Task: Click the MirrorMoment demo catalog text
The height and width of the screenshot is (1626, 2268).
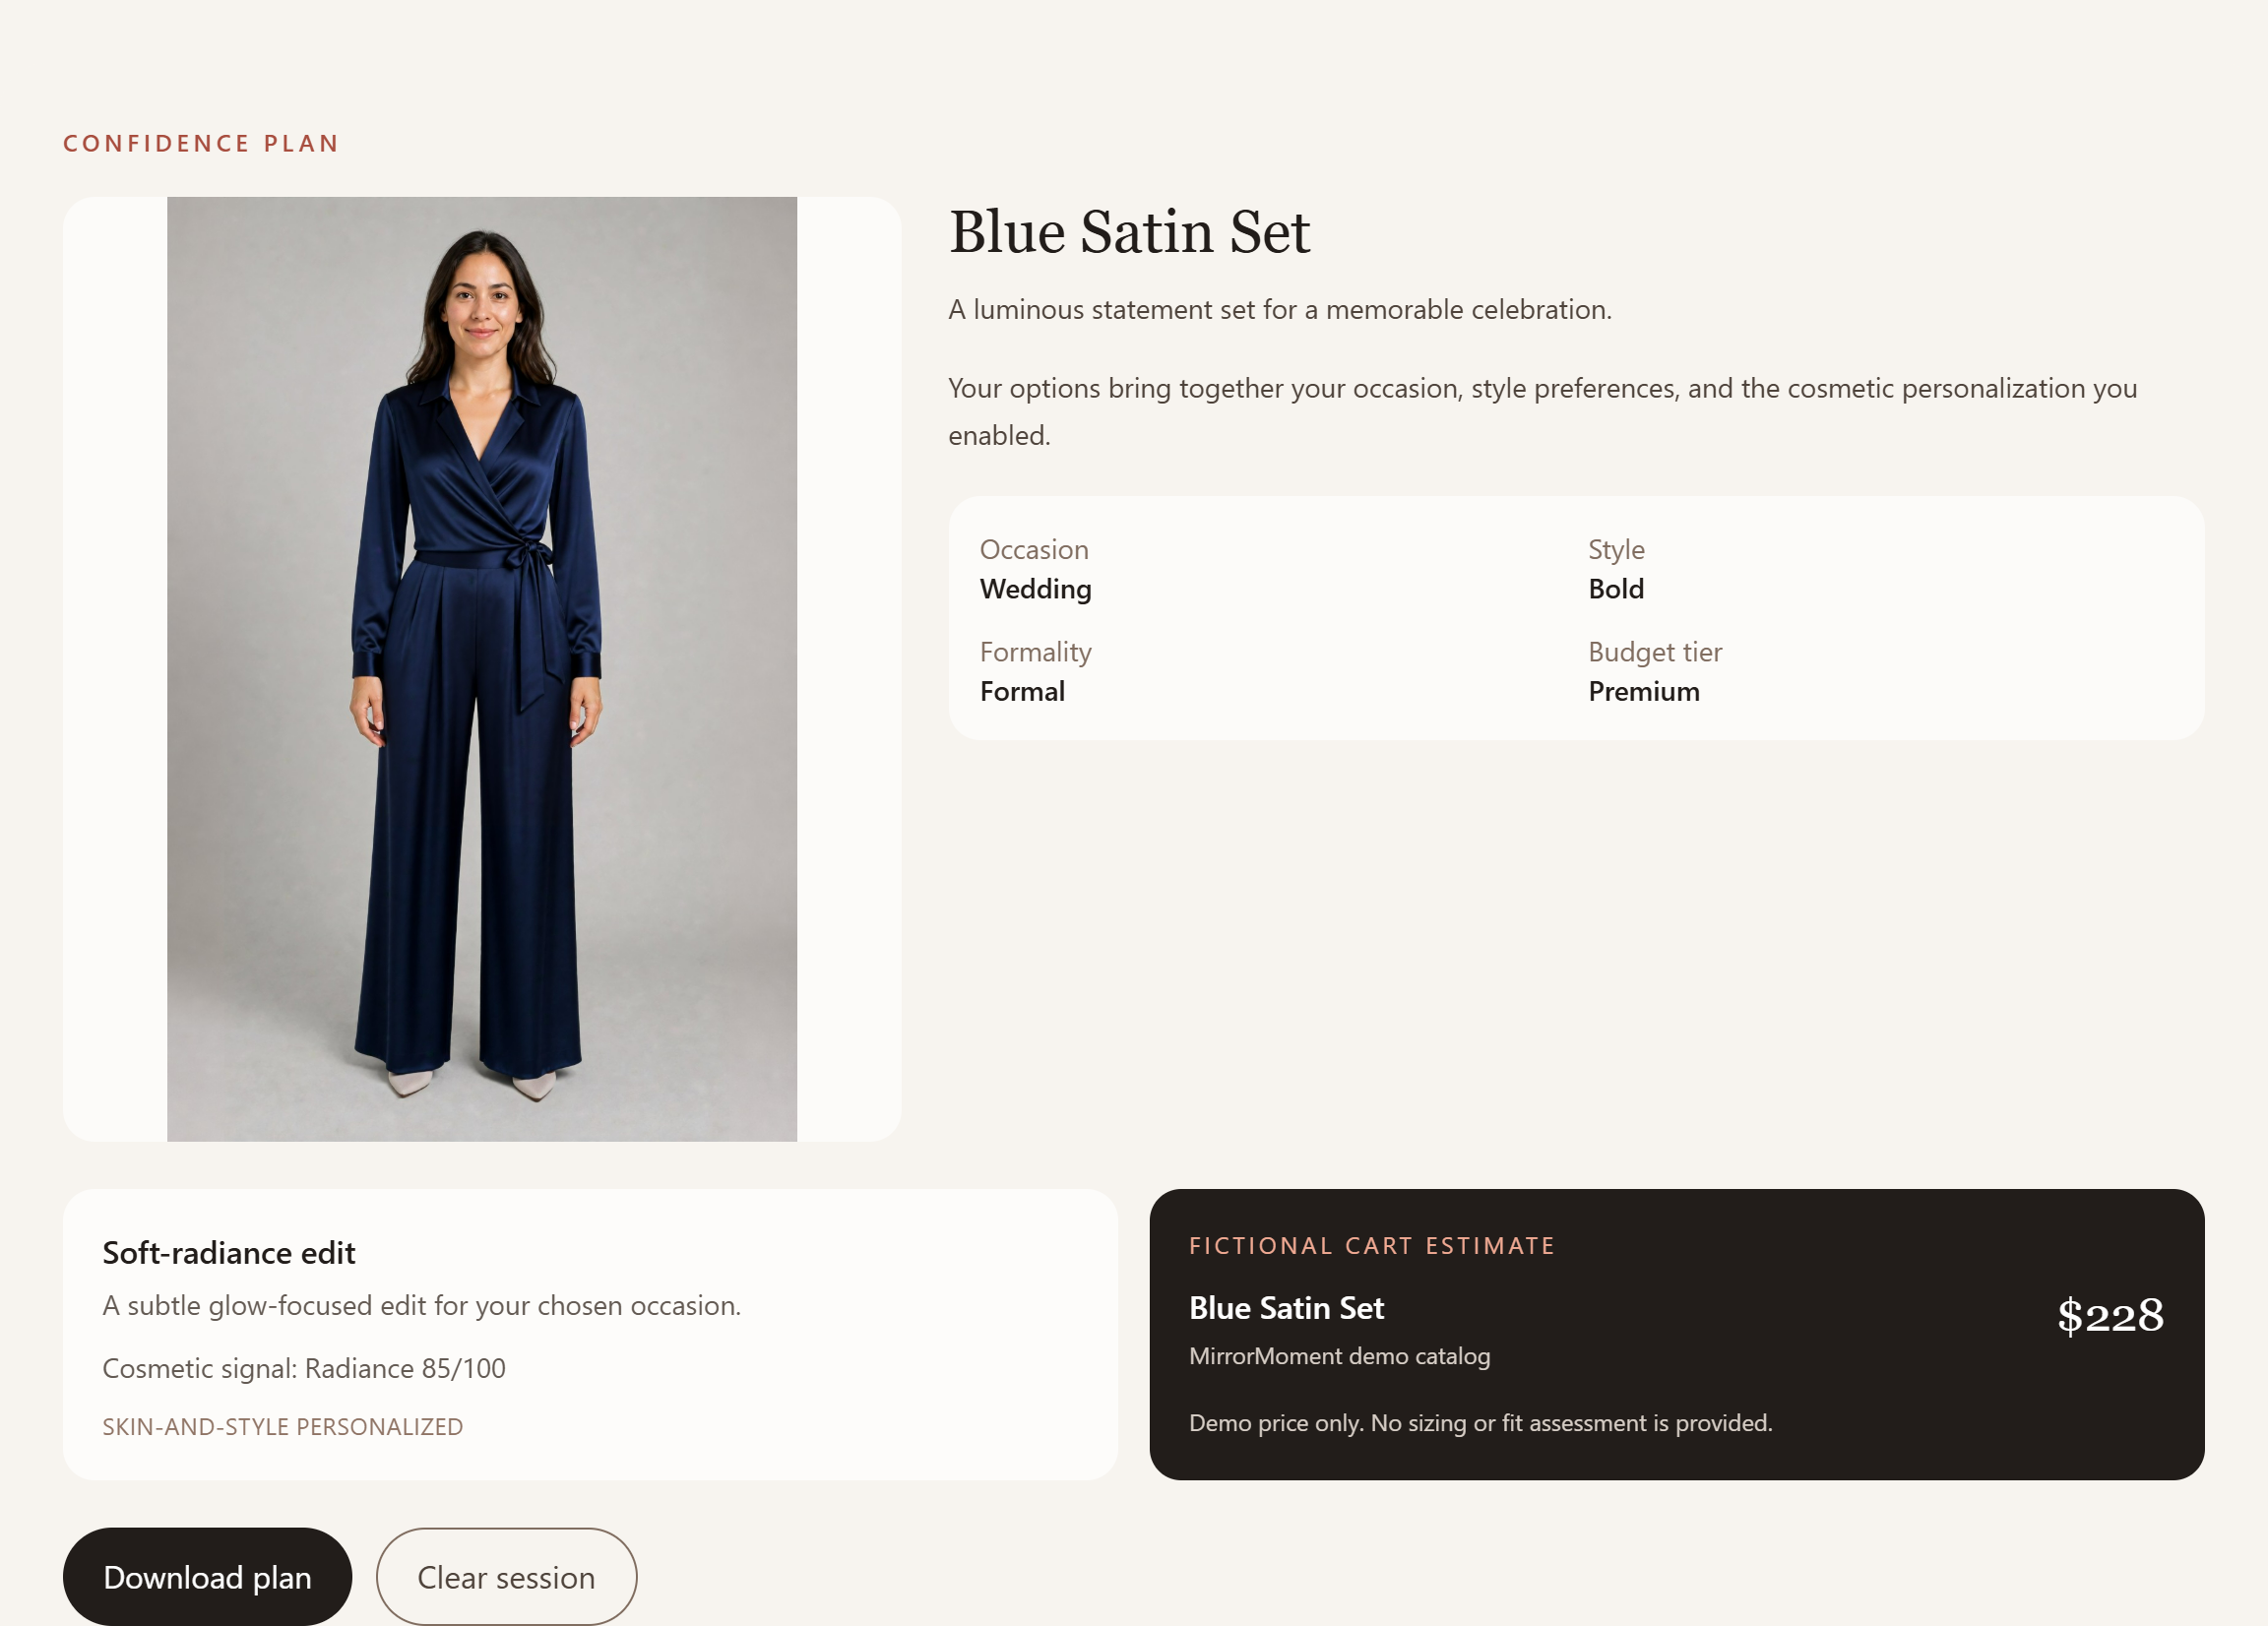Action: click(x=1339, y=1356)
